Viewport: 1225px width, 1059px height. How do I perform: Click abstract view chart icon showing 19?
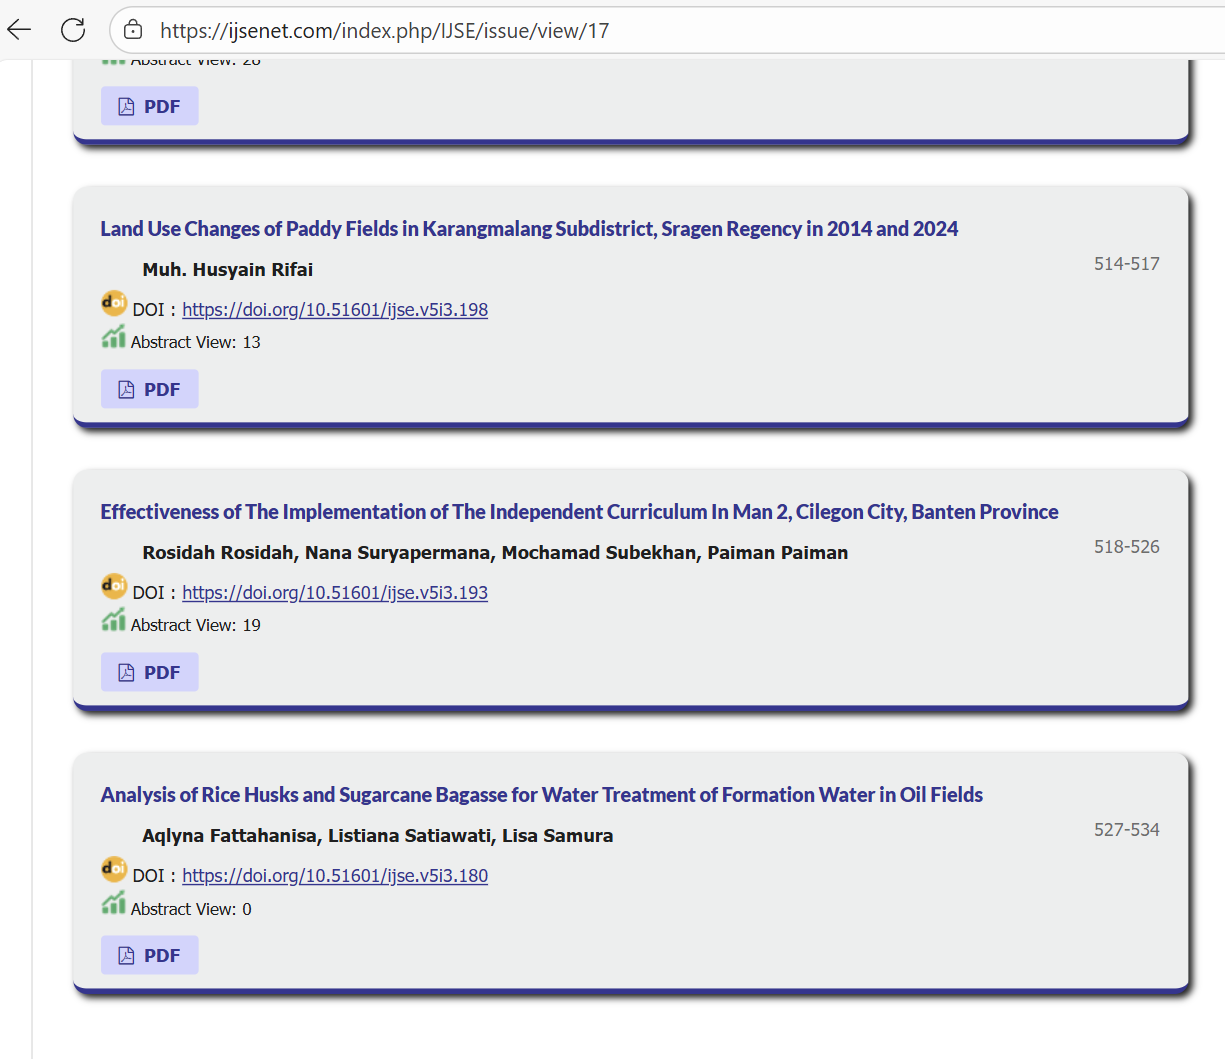coord(113,621)
